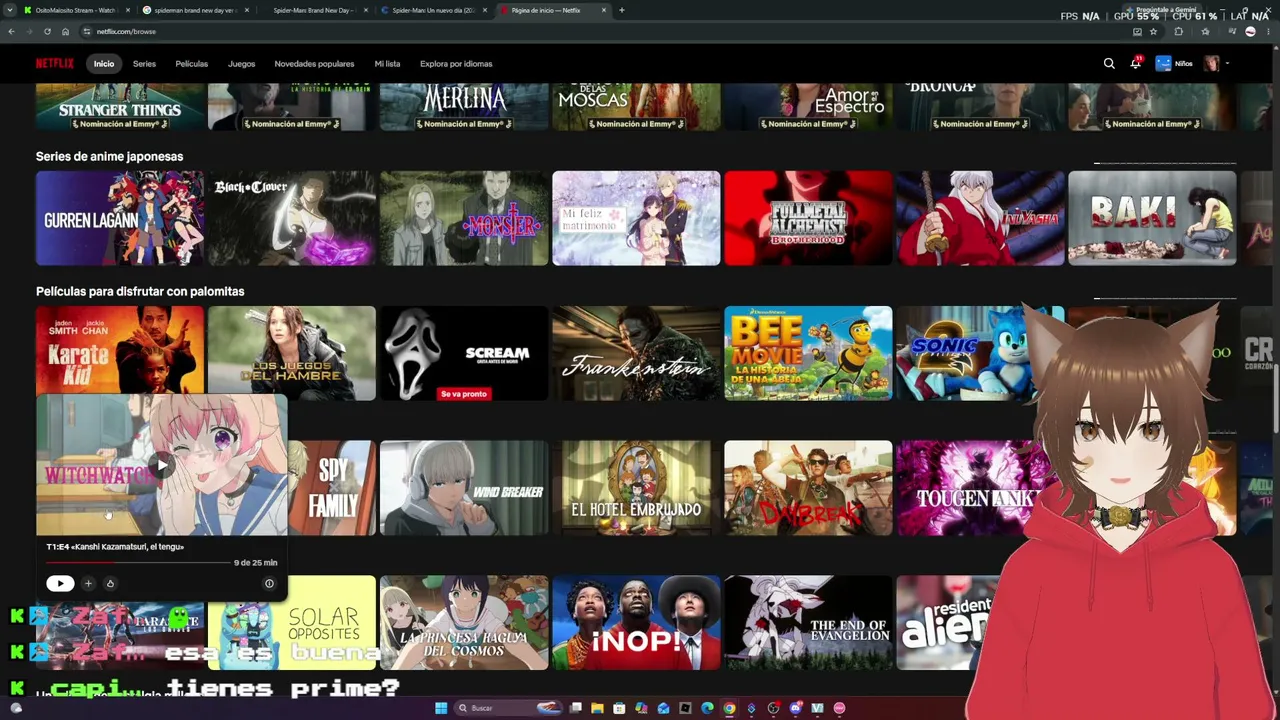
Task: Open Mi lista
Action: (387, 64)
